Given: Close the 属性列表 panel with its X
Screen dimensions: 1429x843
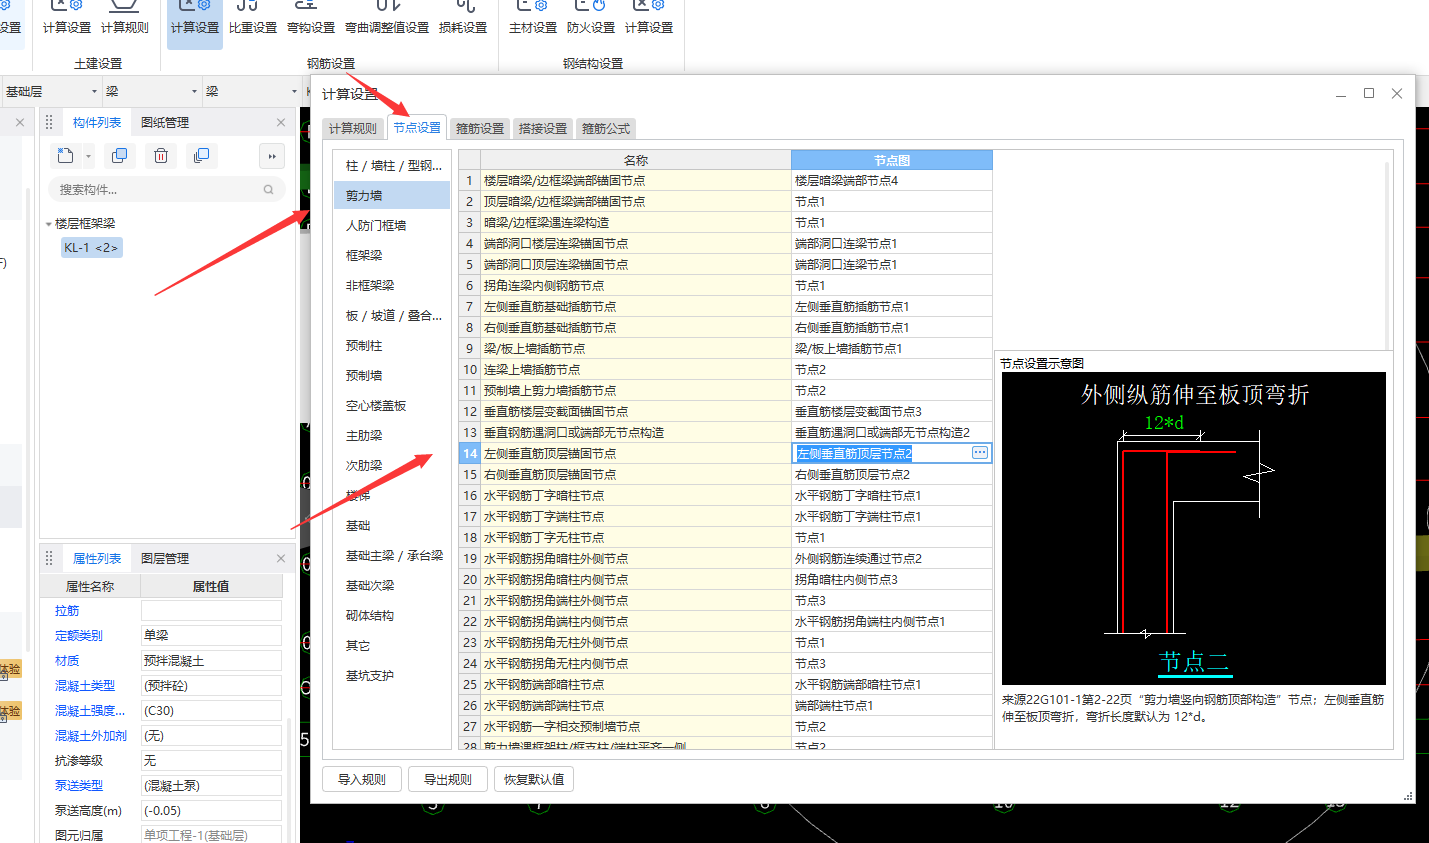Looking at the screenshot, I should [x=281, y=558].
